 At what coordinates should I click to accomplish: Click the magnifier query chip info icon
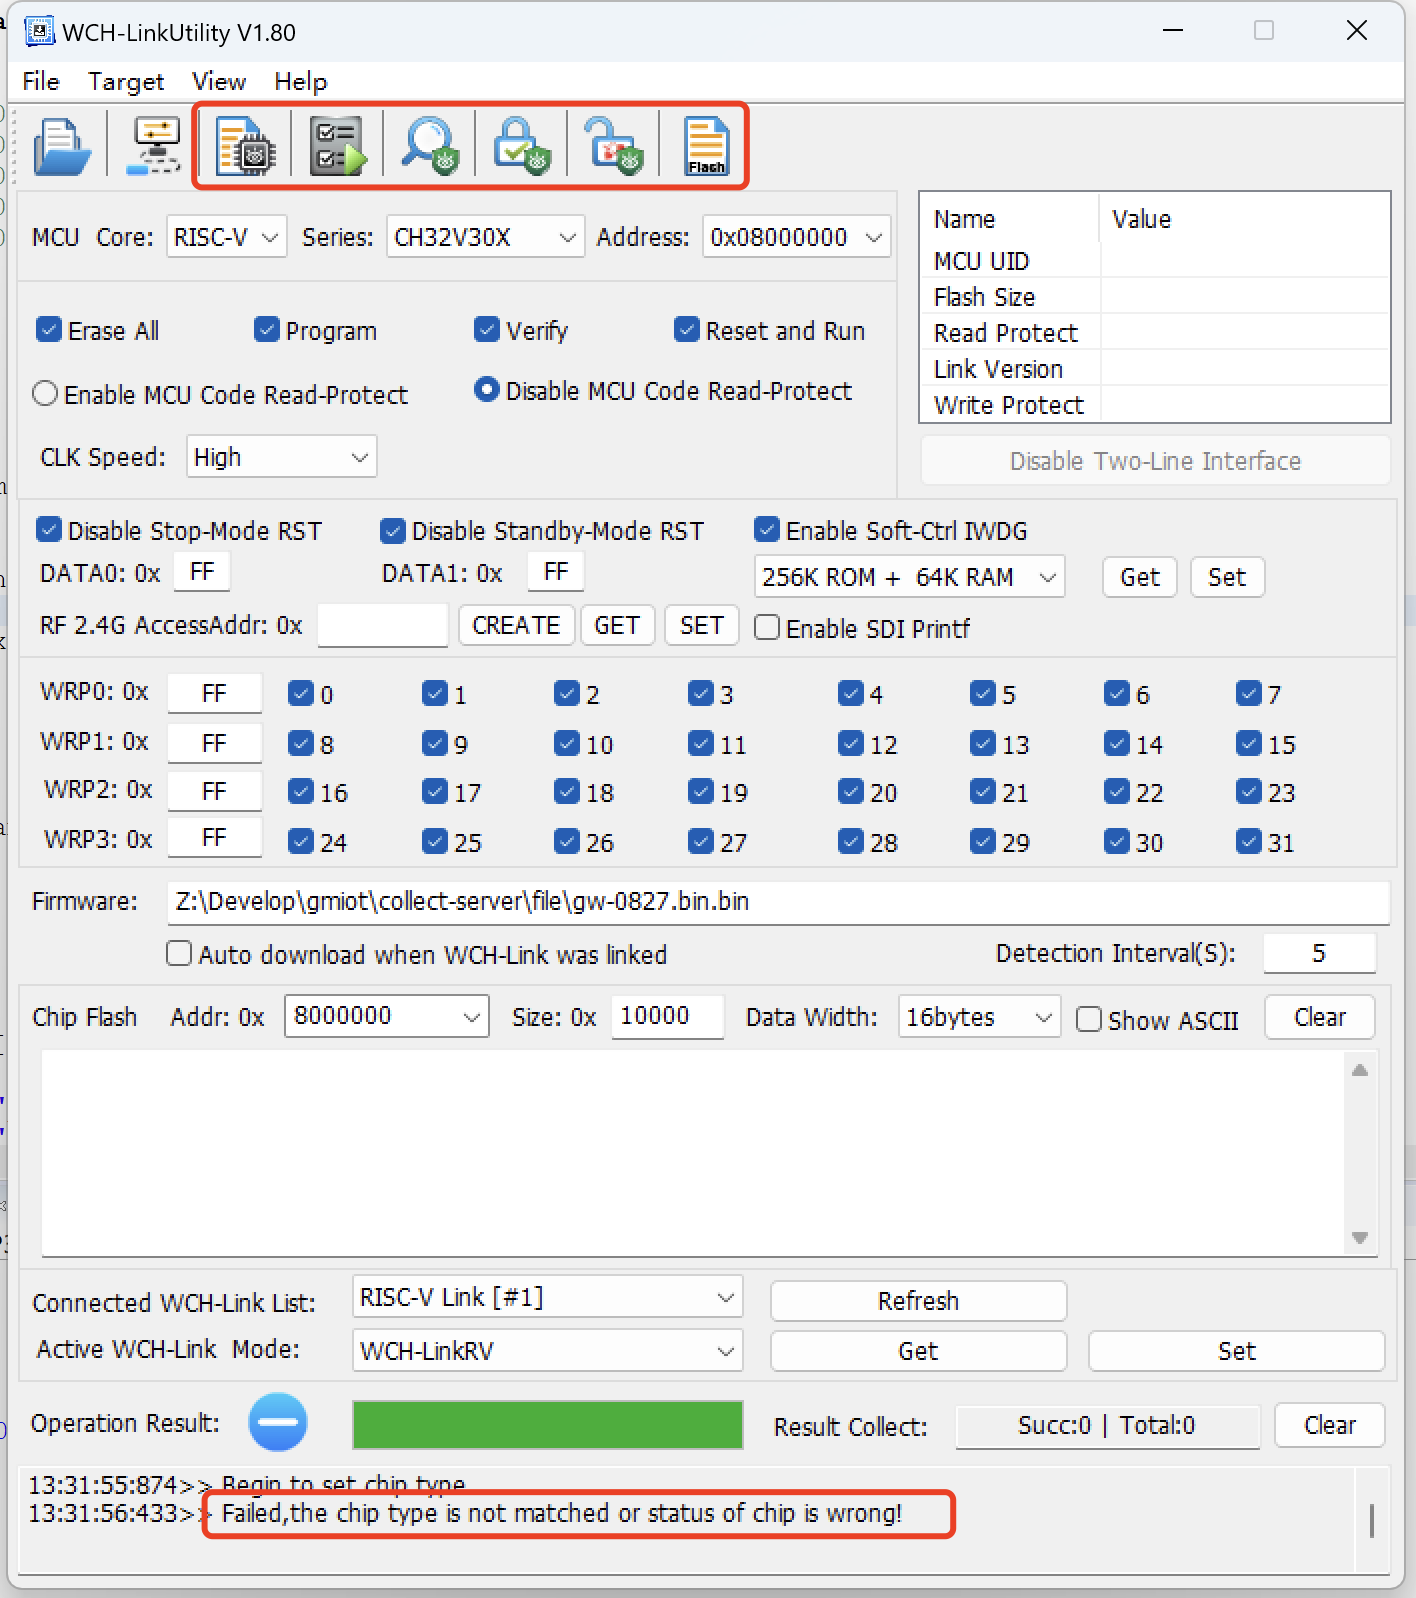click(x=430, y=147)
